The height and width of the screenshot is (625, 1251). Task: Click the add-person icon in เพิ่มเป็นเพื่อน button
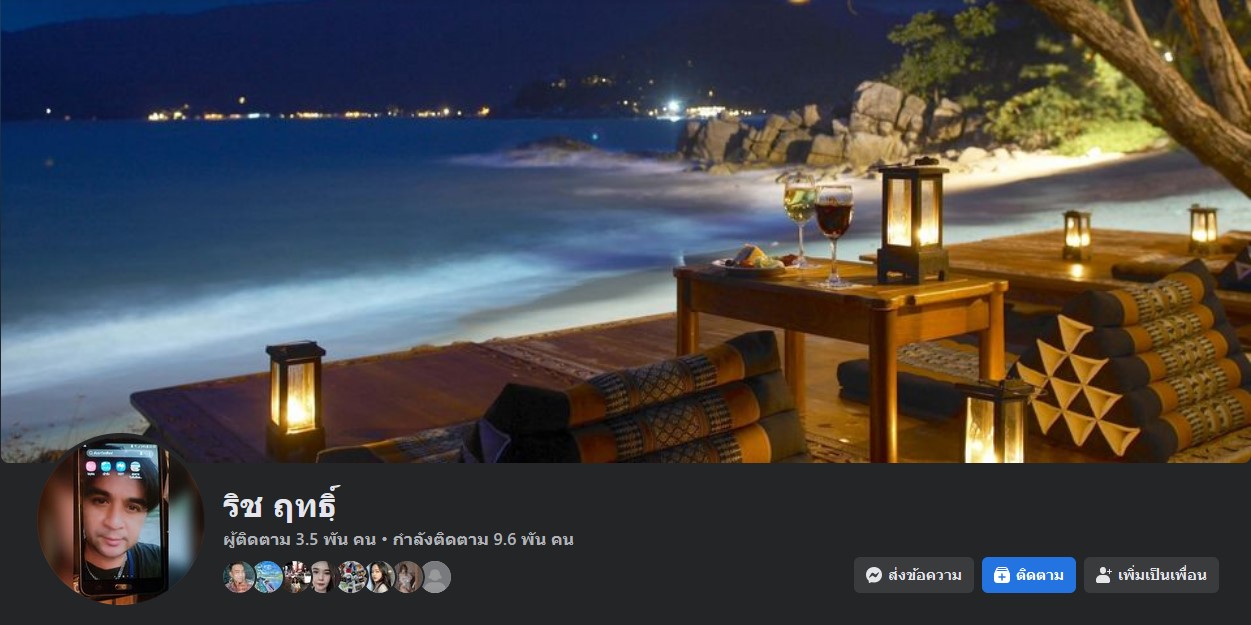tap(1104, 575)
